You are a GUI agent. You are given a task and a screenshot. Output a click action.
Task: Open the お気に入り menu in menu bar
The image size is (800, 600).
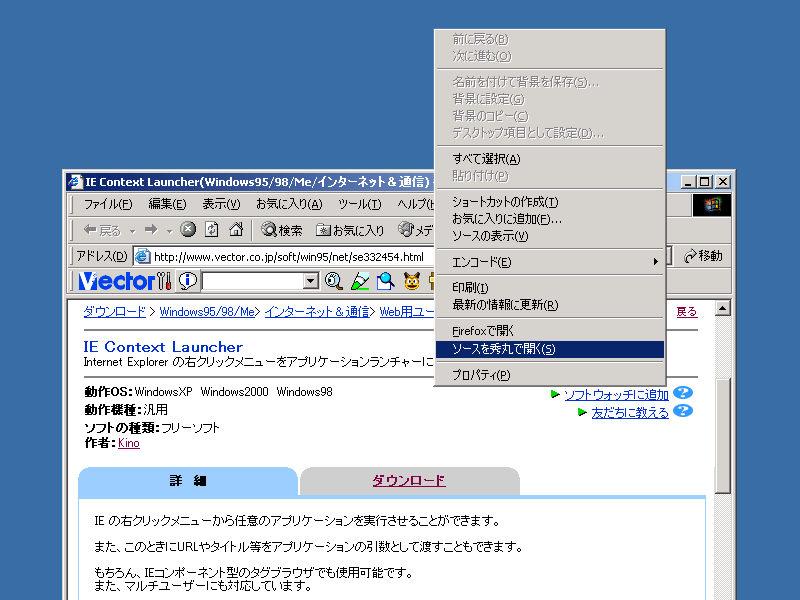(289, 205)
